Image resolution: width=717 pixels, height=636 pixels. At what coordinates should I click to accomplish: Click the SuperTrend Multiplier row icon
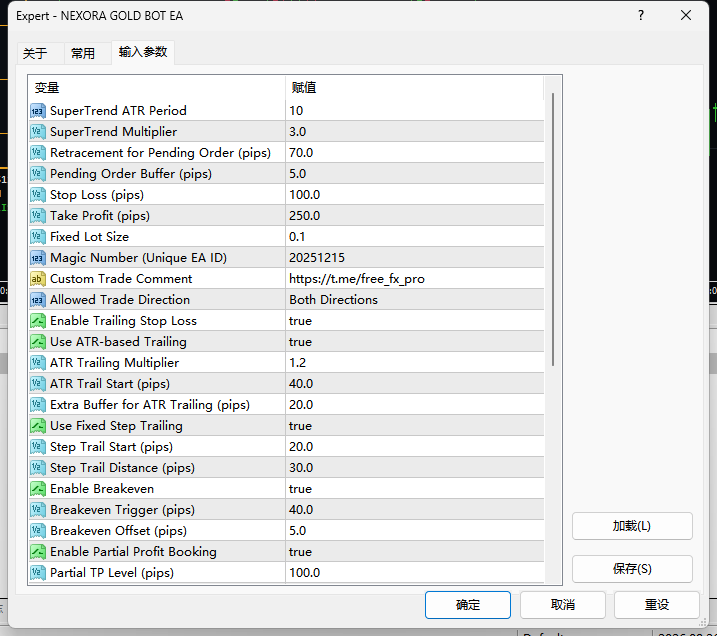point(38,132)
